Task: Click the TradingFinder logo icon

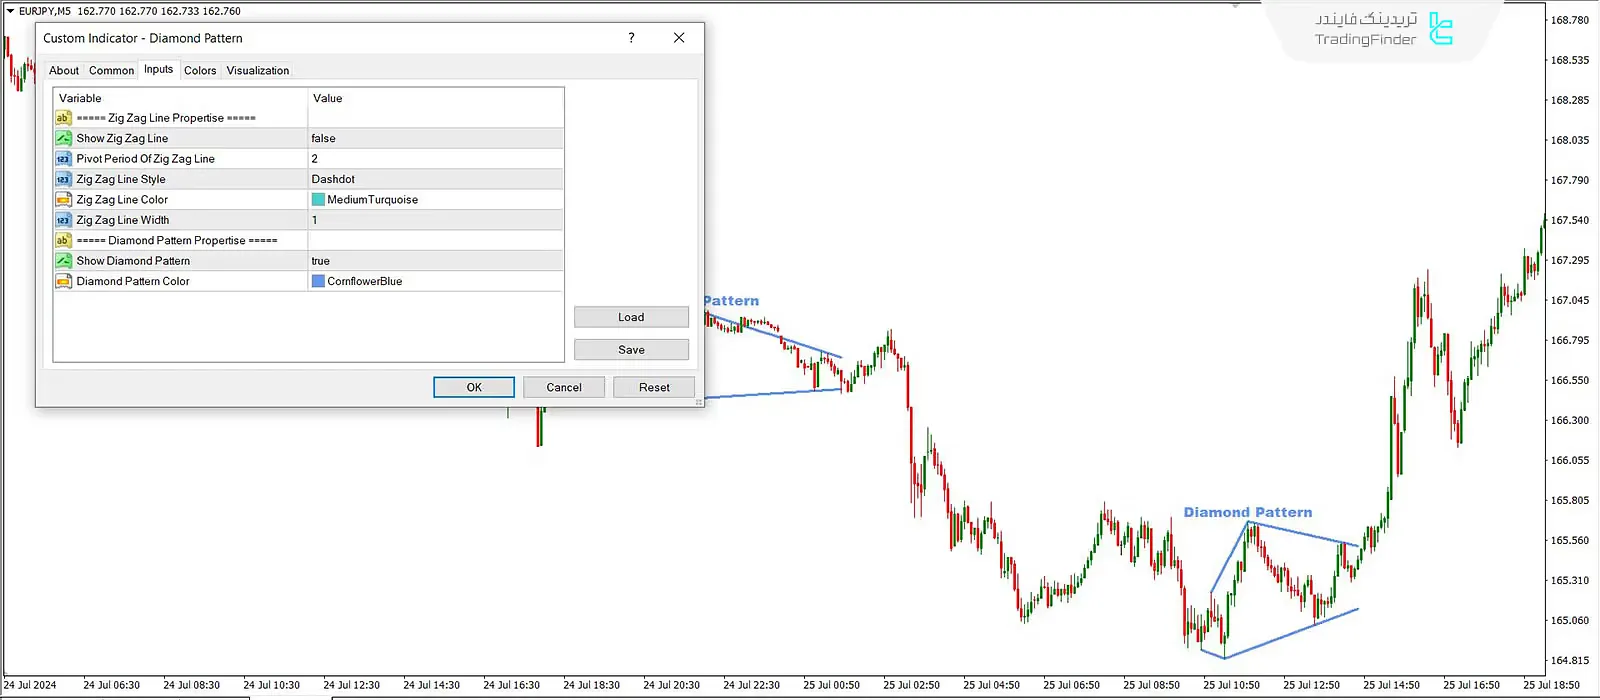Action: pyautogui.click(x=1440, y=29)
